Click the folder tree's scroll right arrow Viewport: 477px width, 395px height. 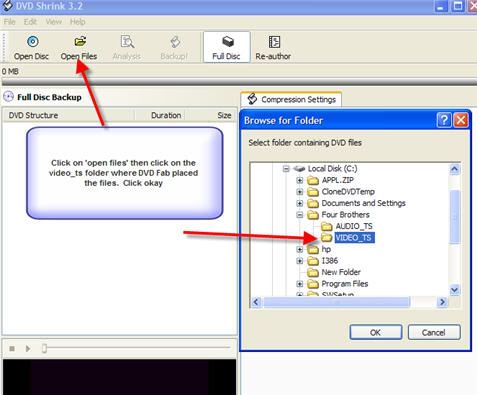442,302
